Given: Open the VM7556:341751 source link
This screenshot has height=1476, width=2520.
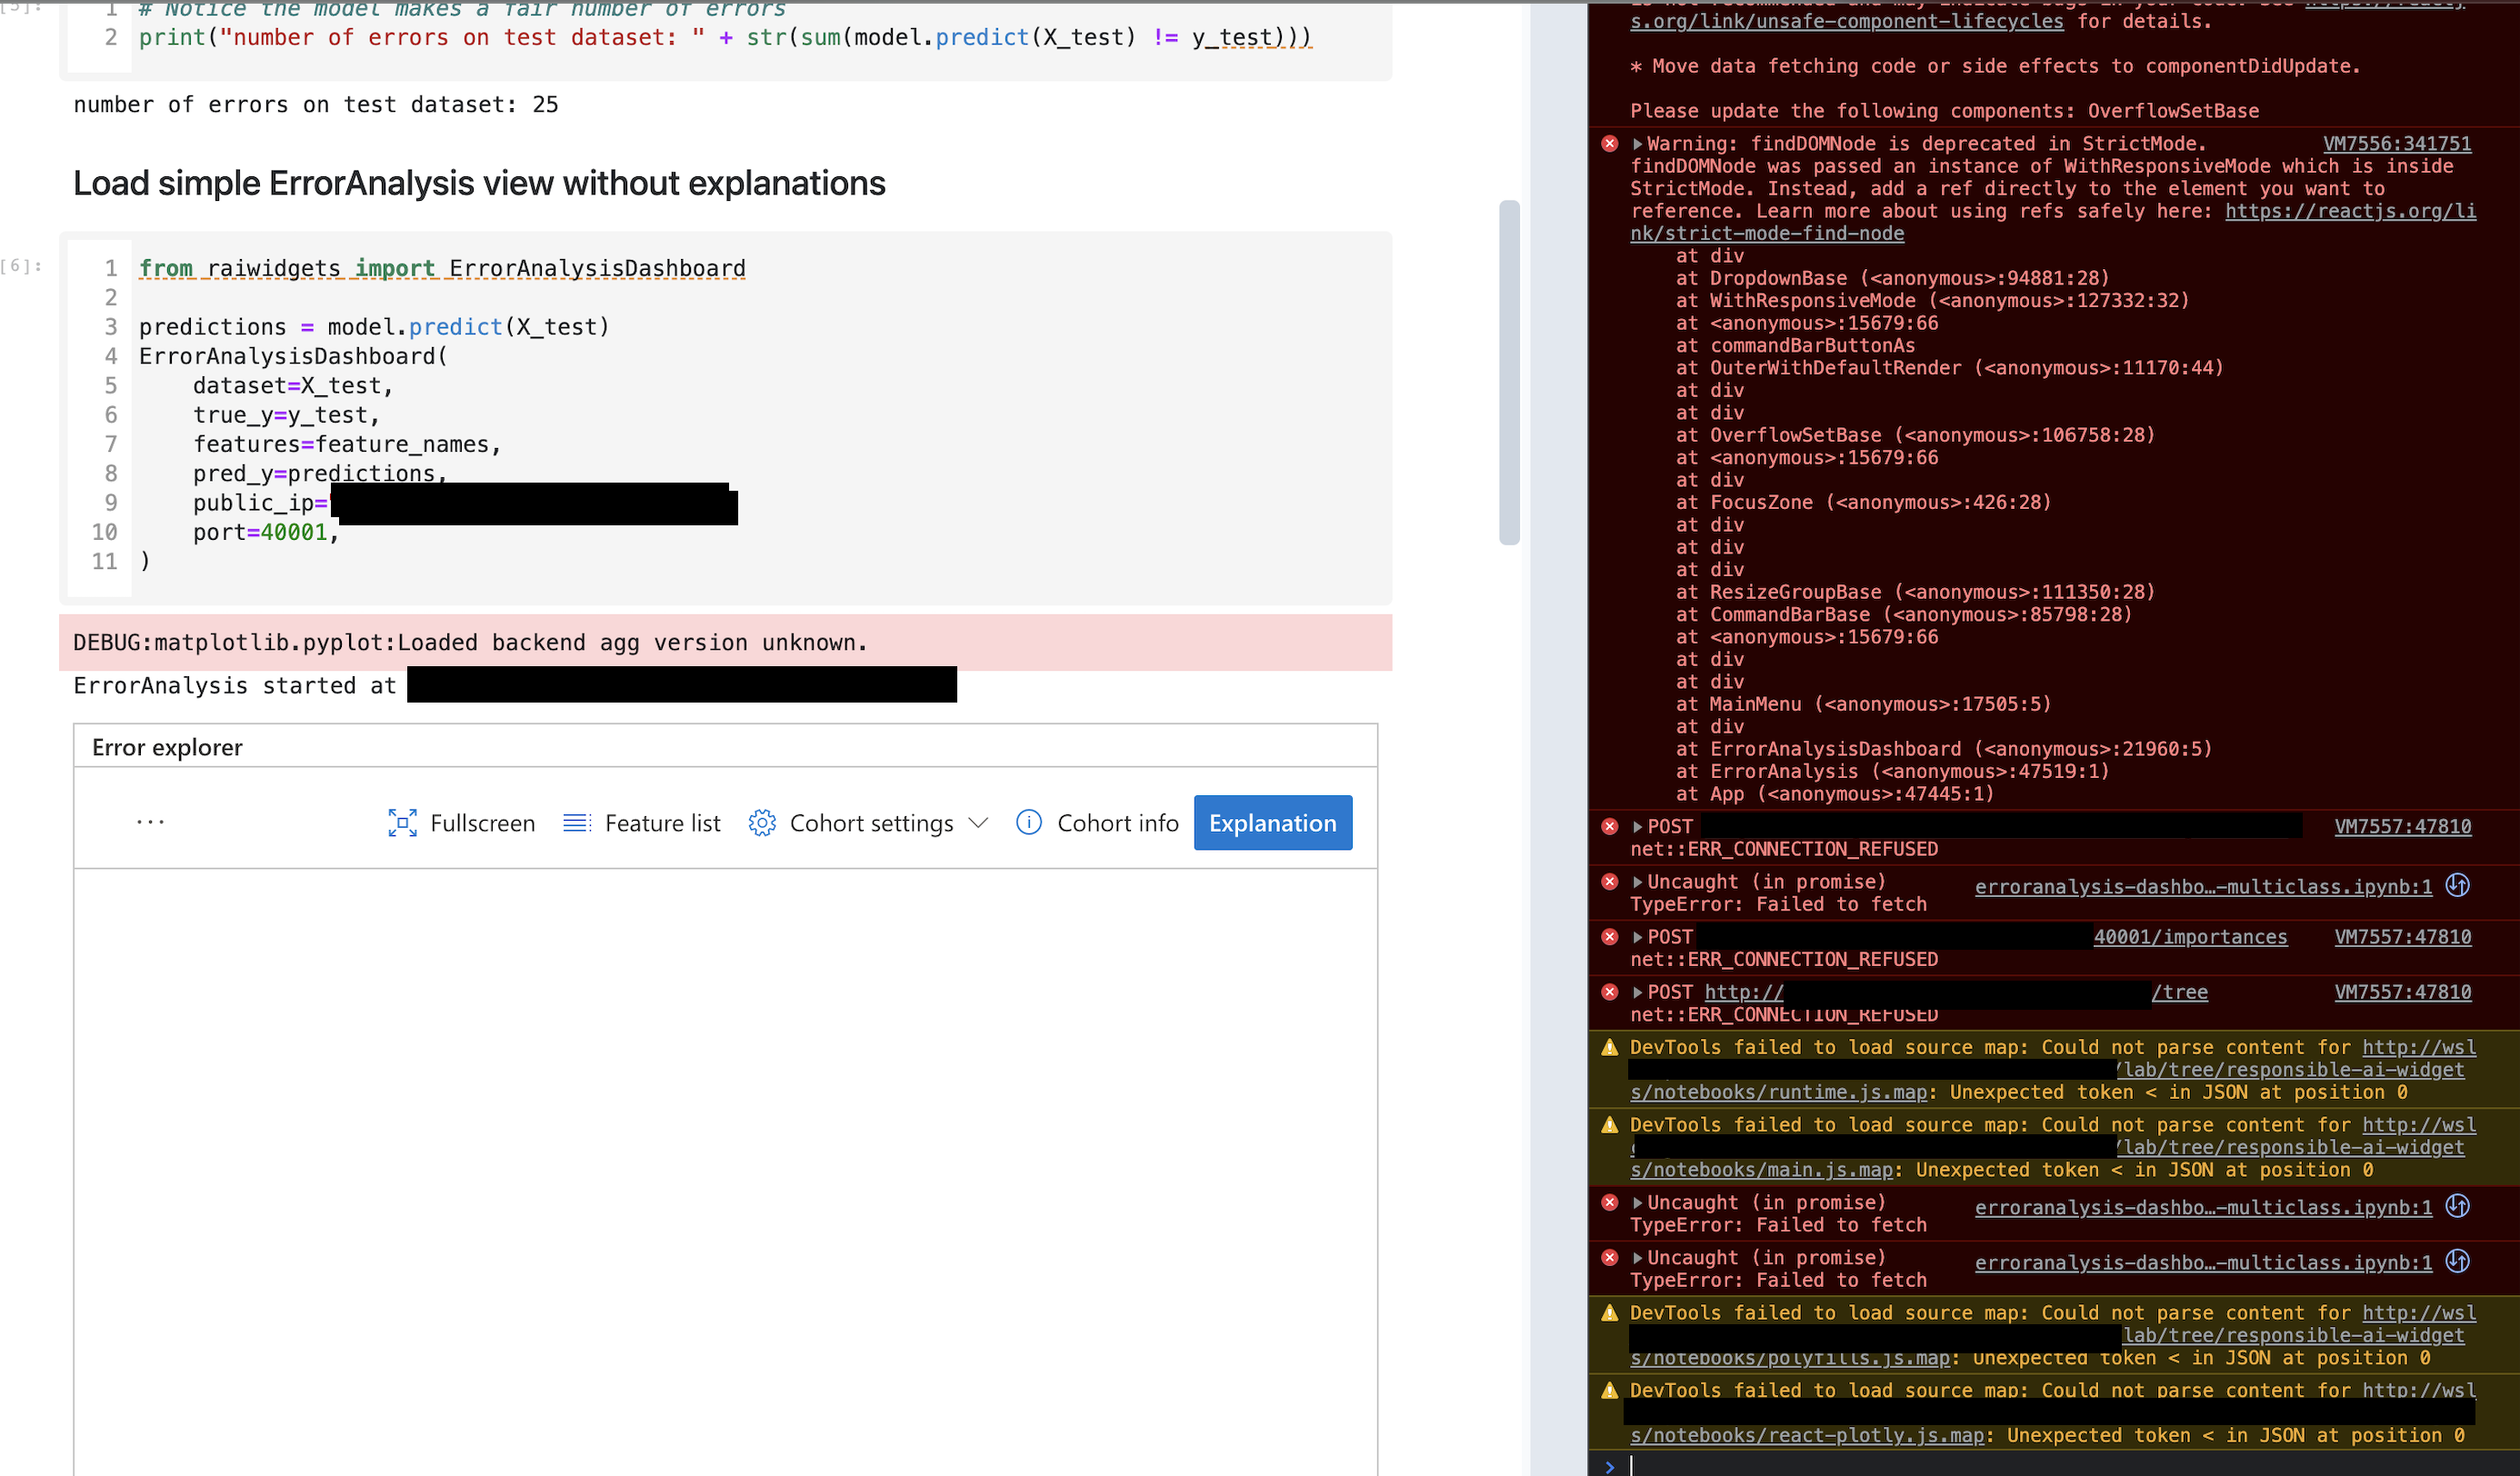Looking at the screenshot, I should point(2396,144).
